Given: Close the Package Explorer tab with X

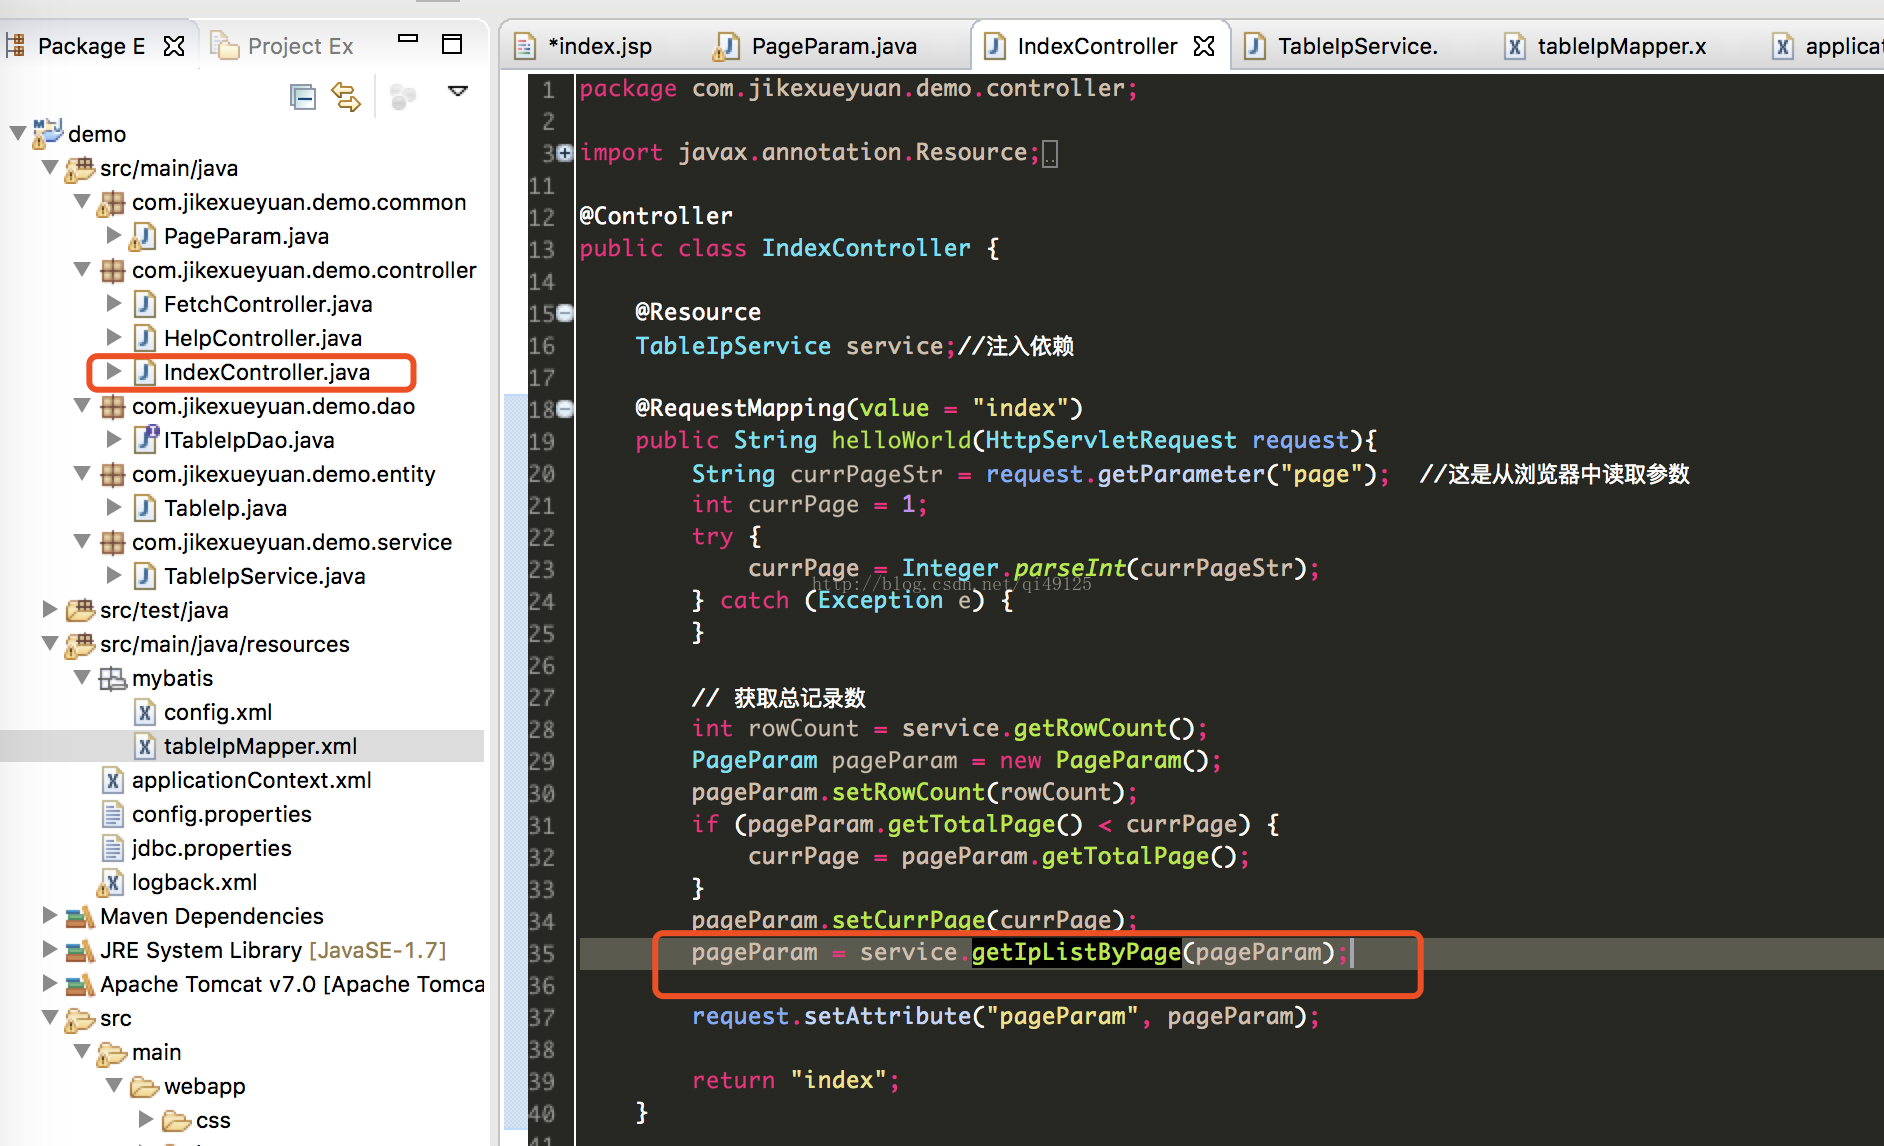Looking at the screenshot, I should [x=174, y=46].
